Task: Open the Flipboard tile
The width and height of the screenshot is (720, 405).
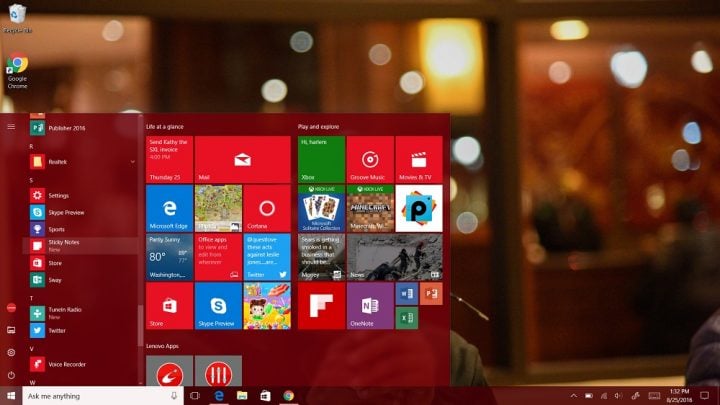Action: 321,306
